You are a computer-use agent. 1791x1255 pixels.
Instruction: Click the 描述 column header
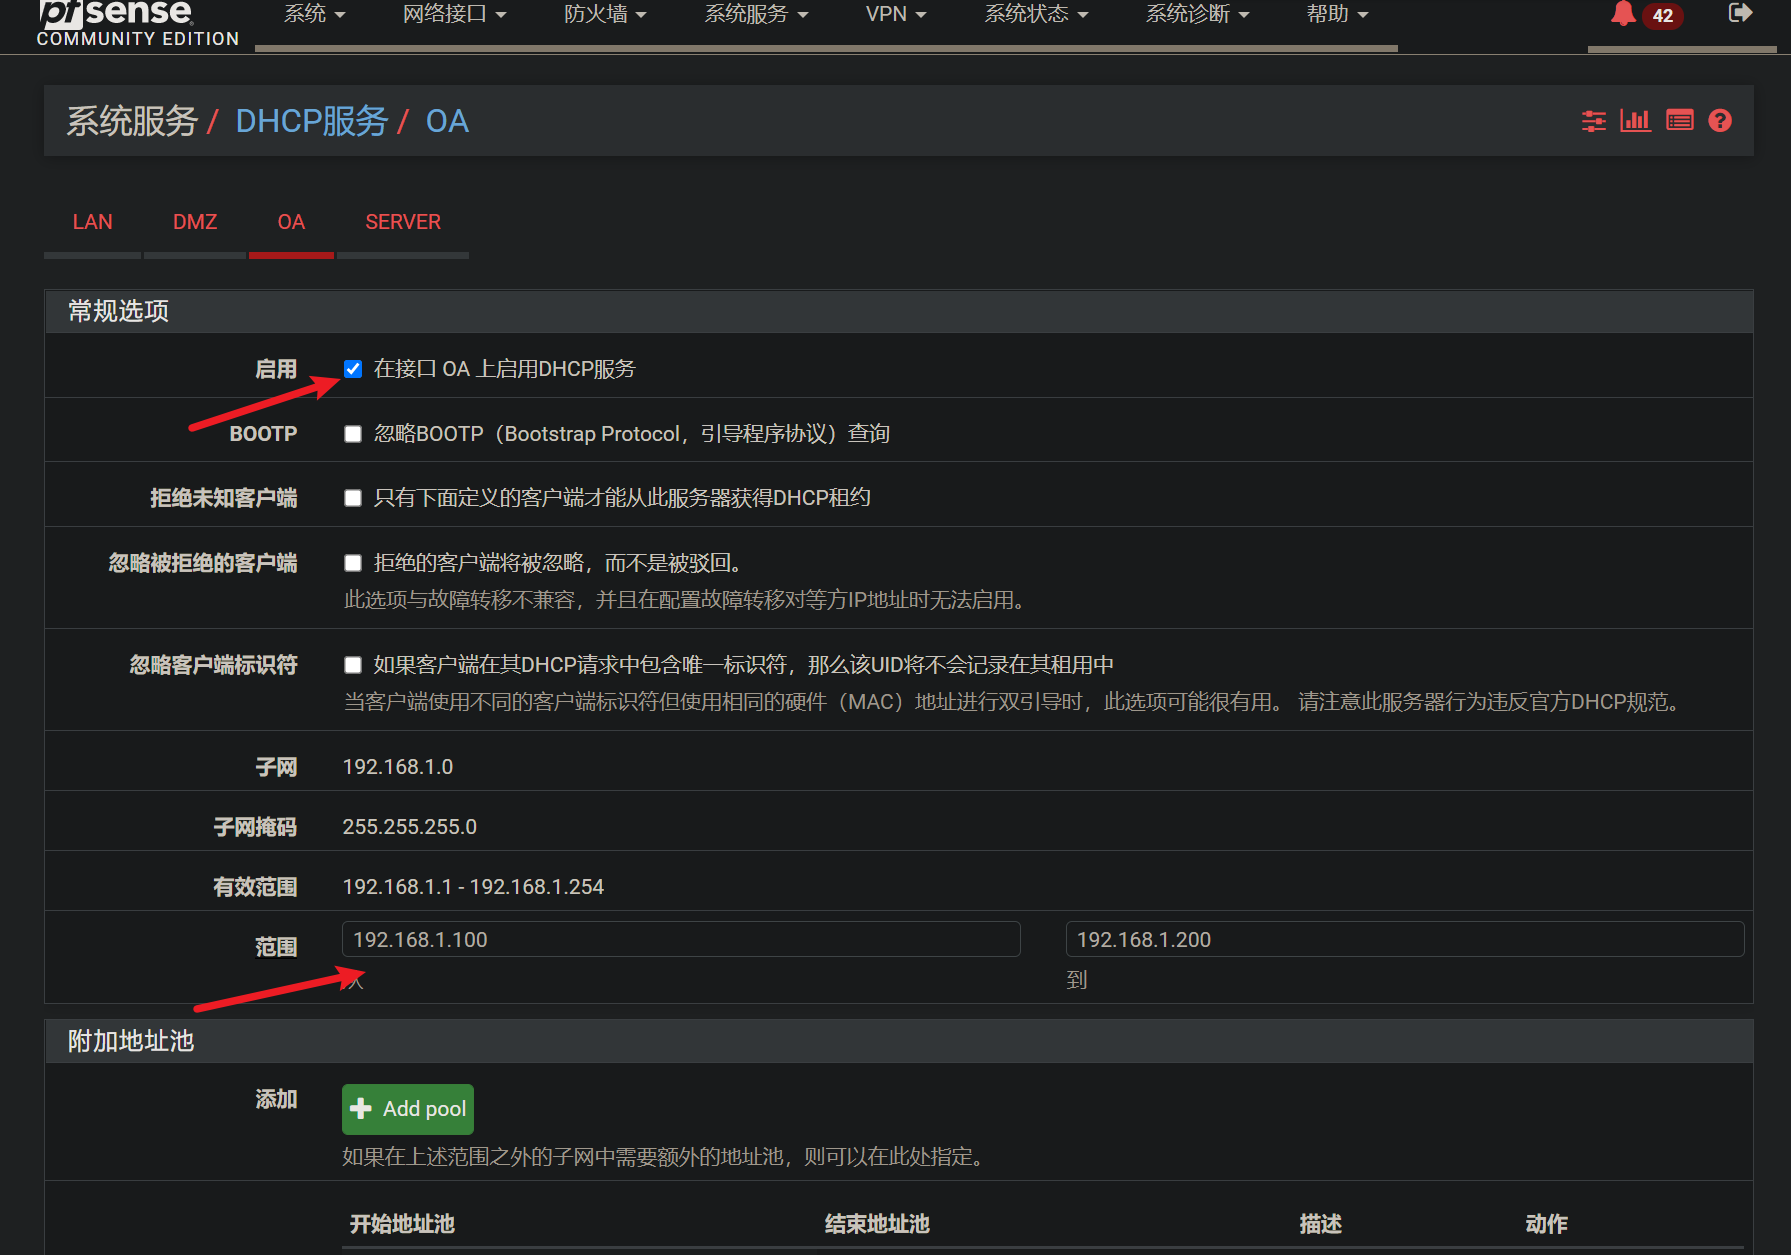(x=1320, y=1224)
